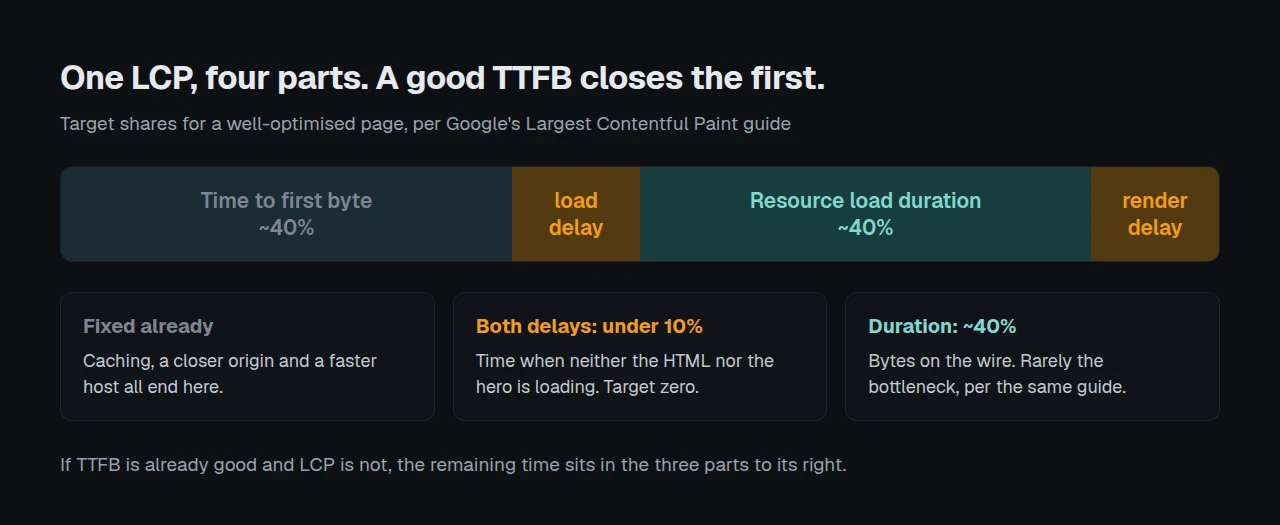Click the "One LCP, four parts." headline sentence
Screen dimensions: 1280x525
point(213,79)
